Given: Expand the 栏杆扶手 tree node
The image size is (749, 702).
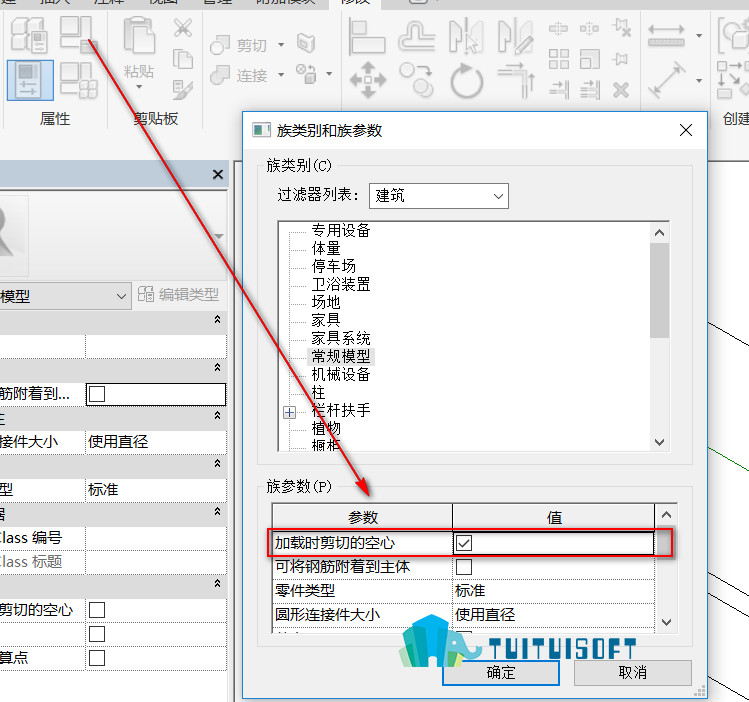Looking at the screenshot, I should tap(289, 412).
